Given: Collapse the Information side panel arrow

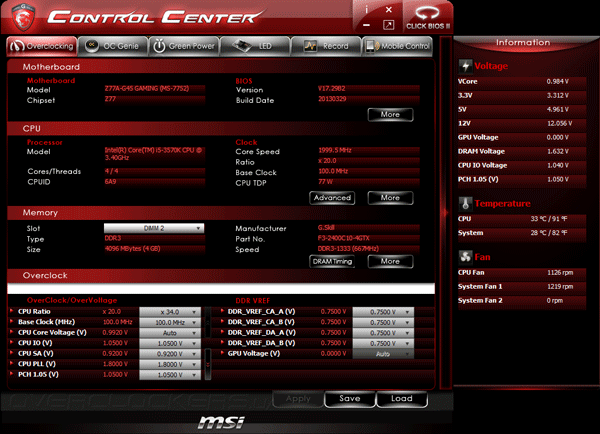Looking at the screenshot, I should tap(445, 212).
